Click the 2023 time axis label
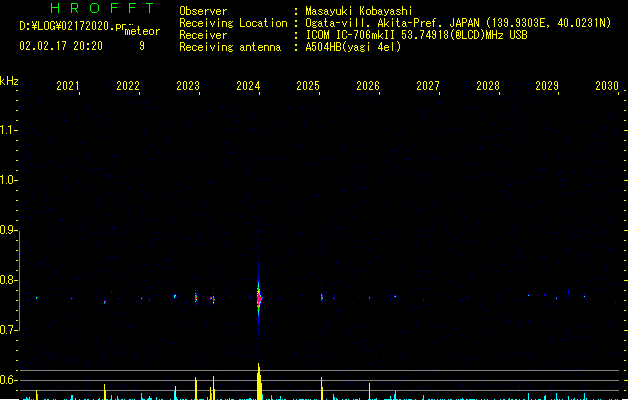The image size is (629, 400). point(188,85)
